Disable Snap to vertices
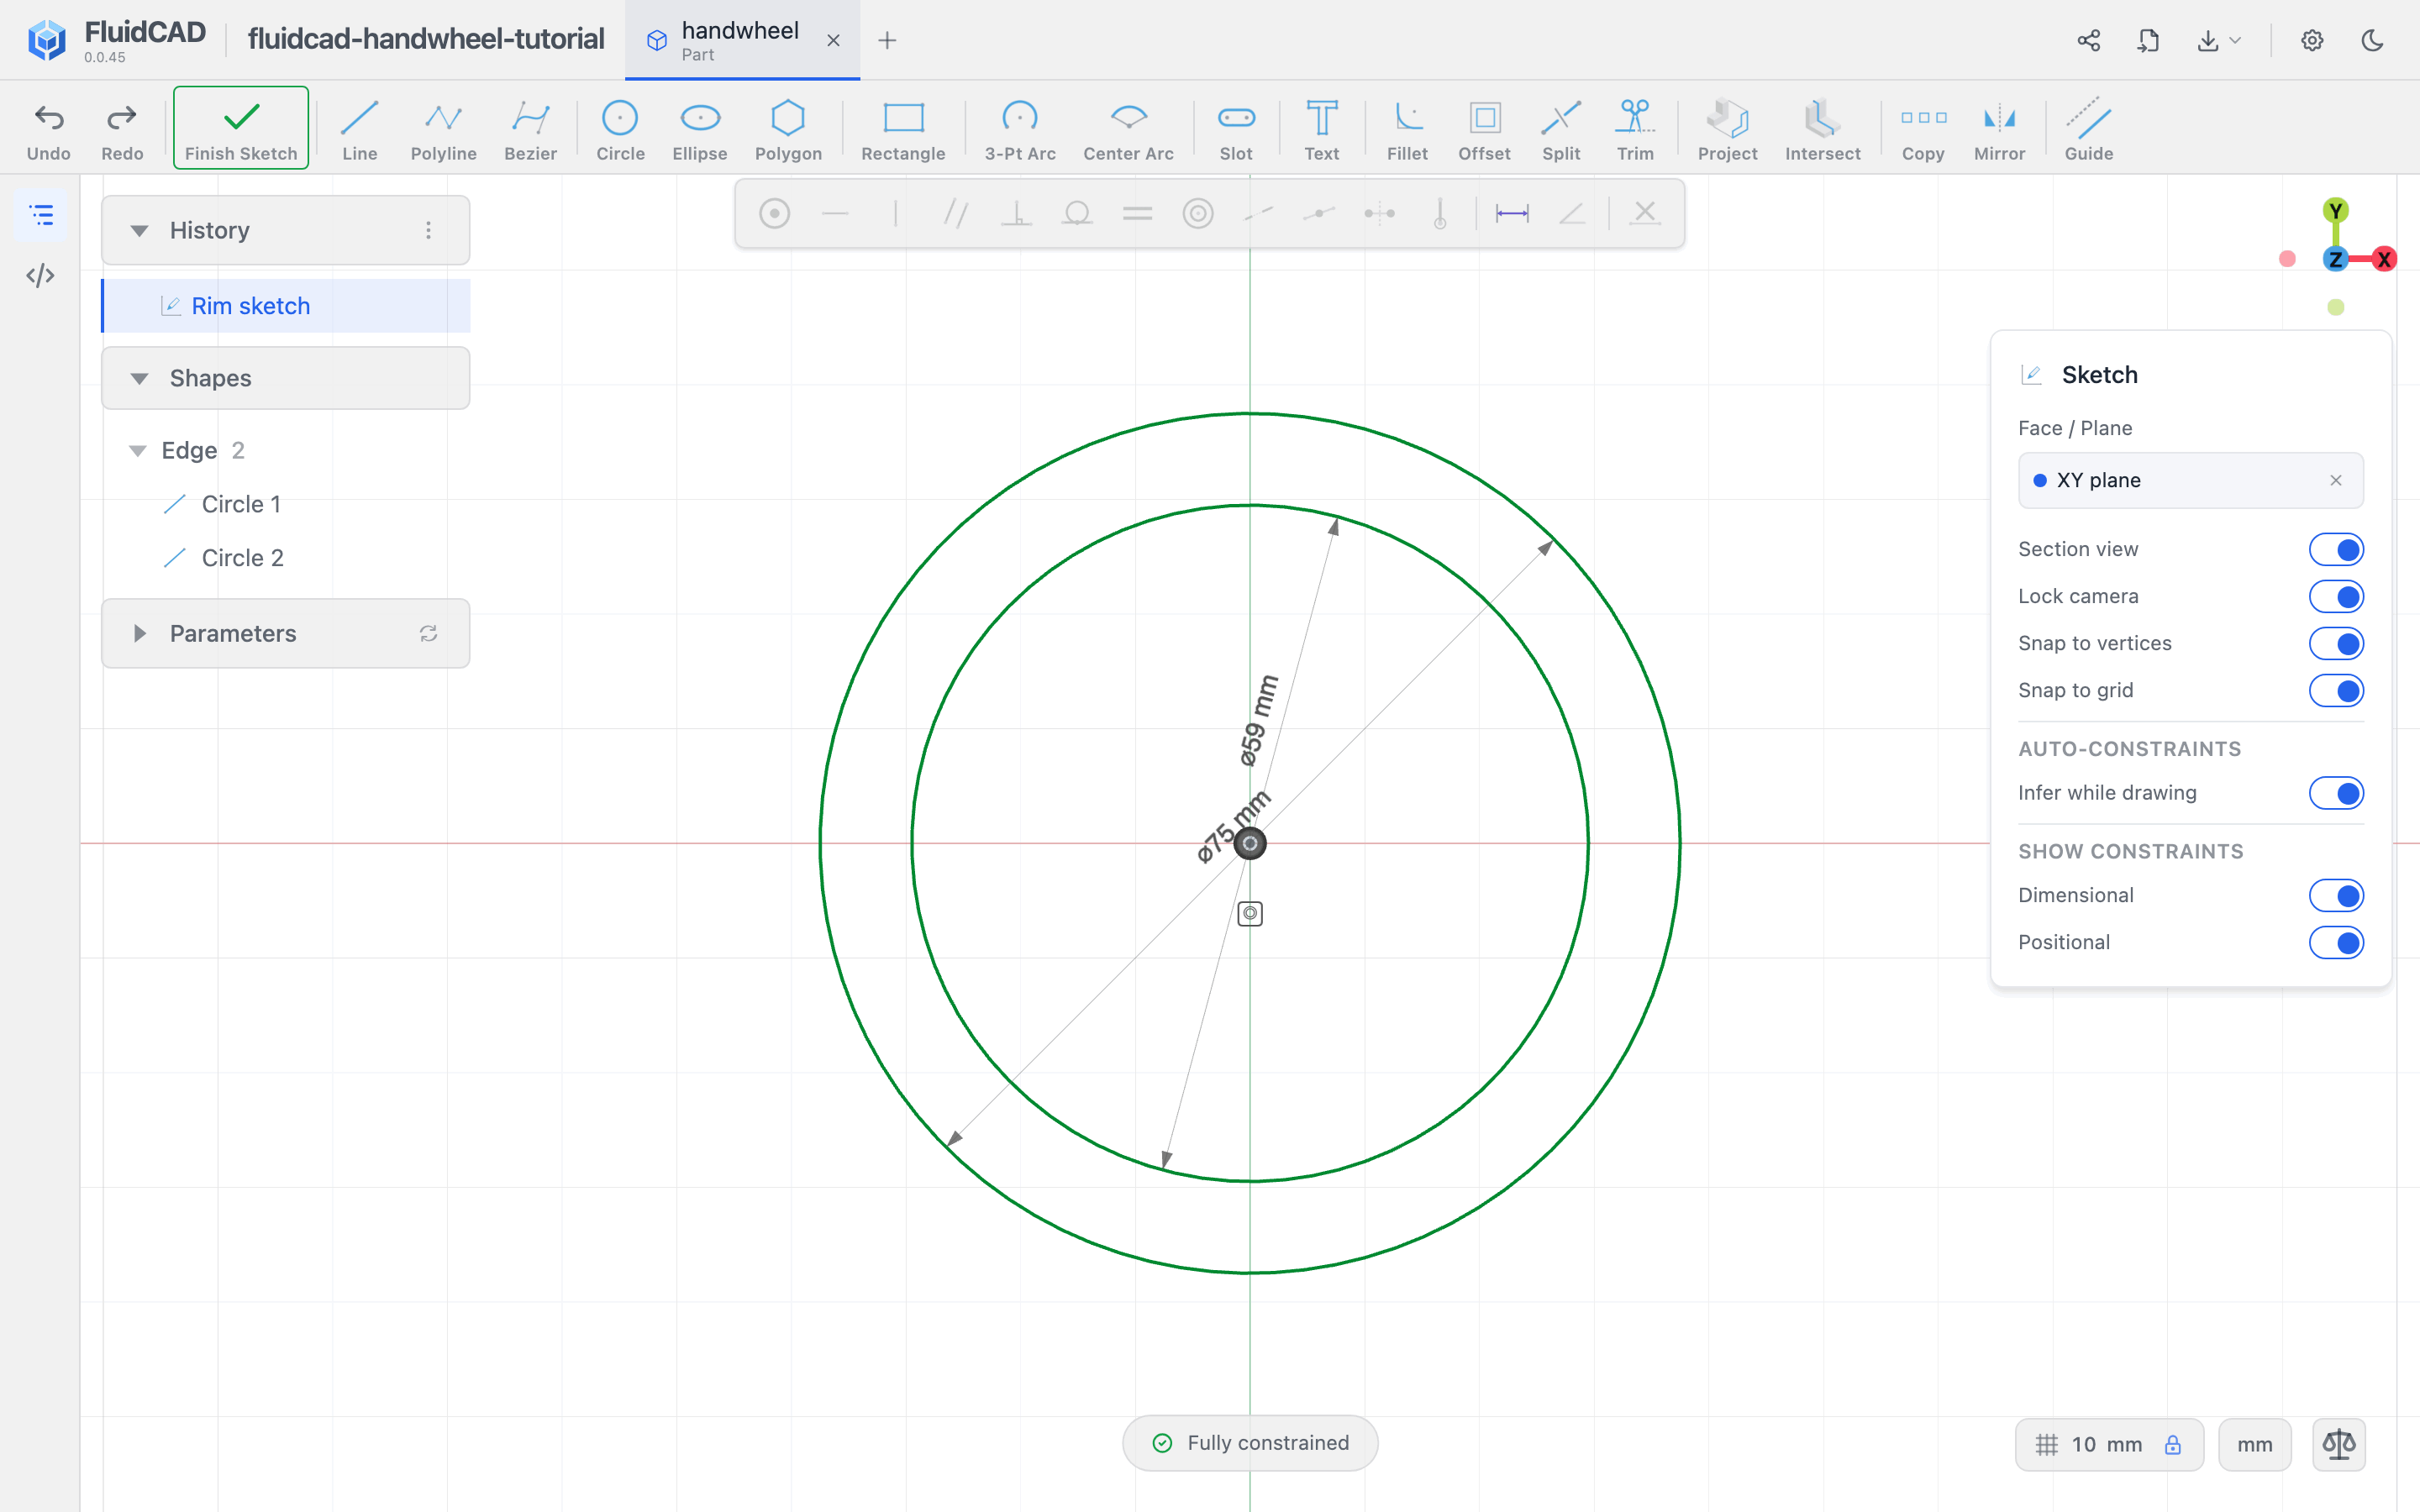Viewport: 2420px width, 1512px height. 2336,643
